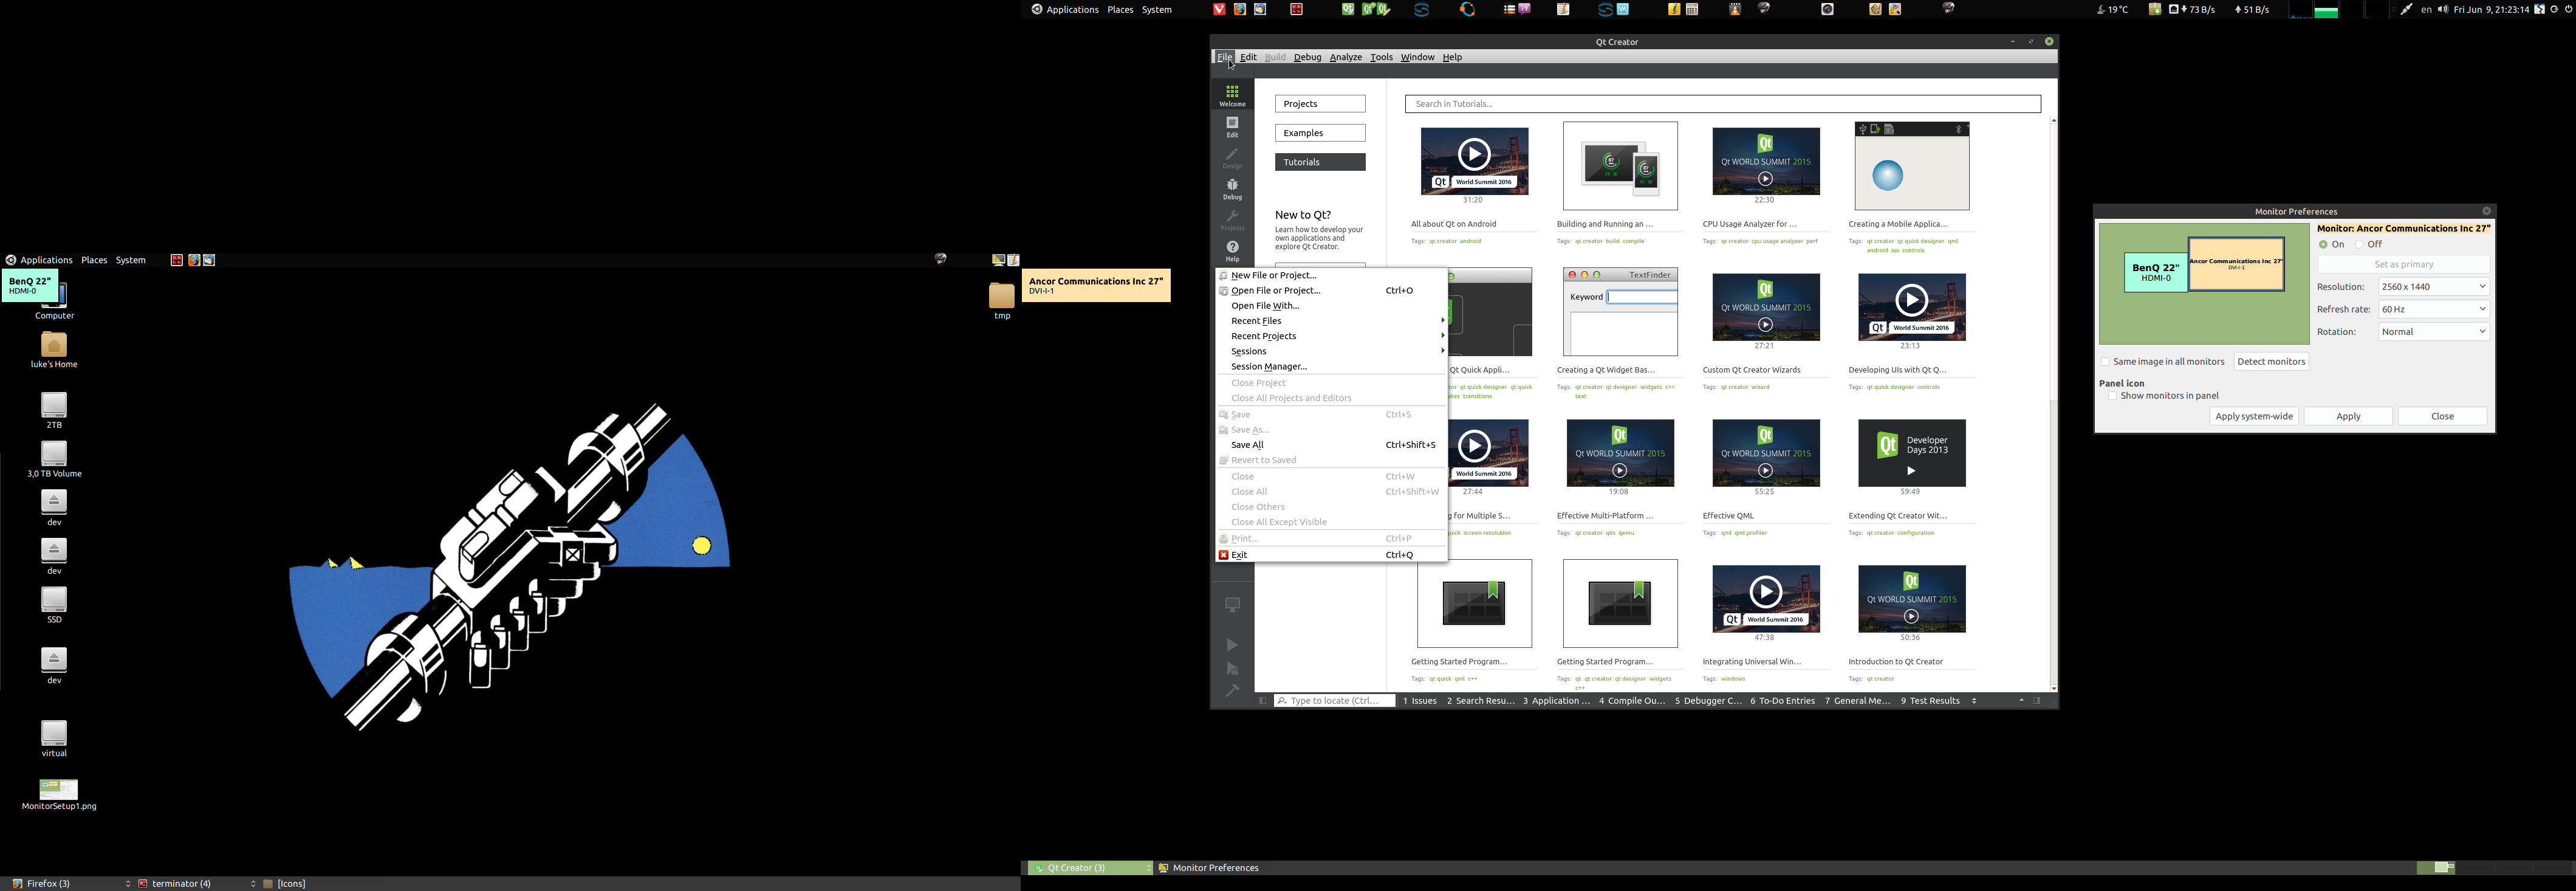Click the Help mode icon

click(1232, 250)
